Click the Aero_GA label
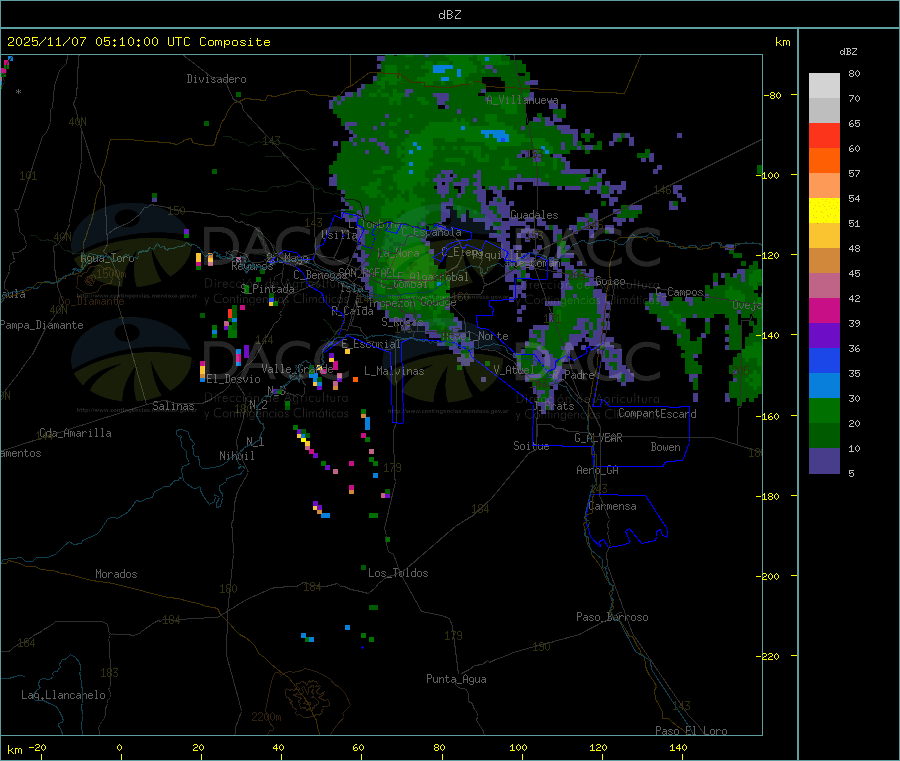Screen dimensions: 900x761 pos(598,470)
